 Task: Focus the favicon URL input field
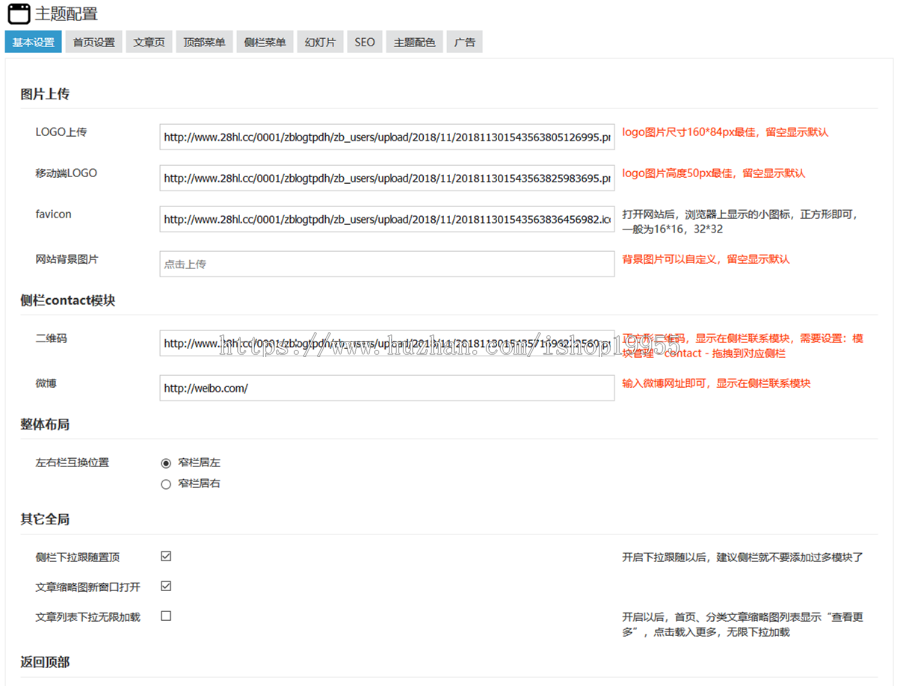coord(386,219)
